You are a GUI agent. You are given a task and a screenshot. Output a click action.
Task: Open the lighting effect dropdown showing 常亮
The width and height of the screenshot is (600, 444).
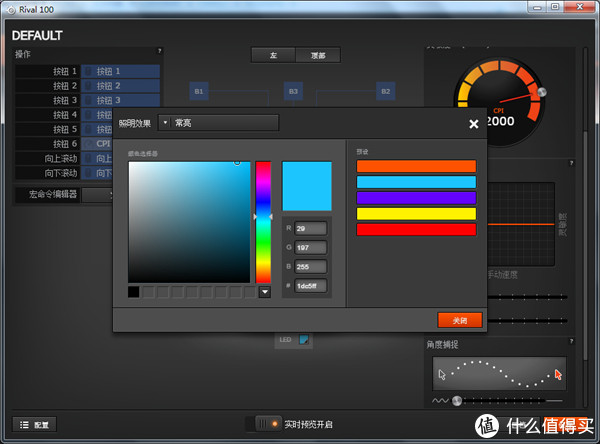[218, 123]
